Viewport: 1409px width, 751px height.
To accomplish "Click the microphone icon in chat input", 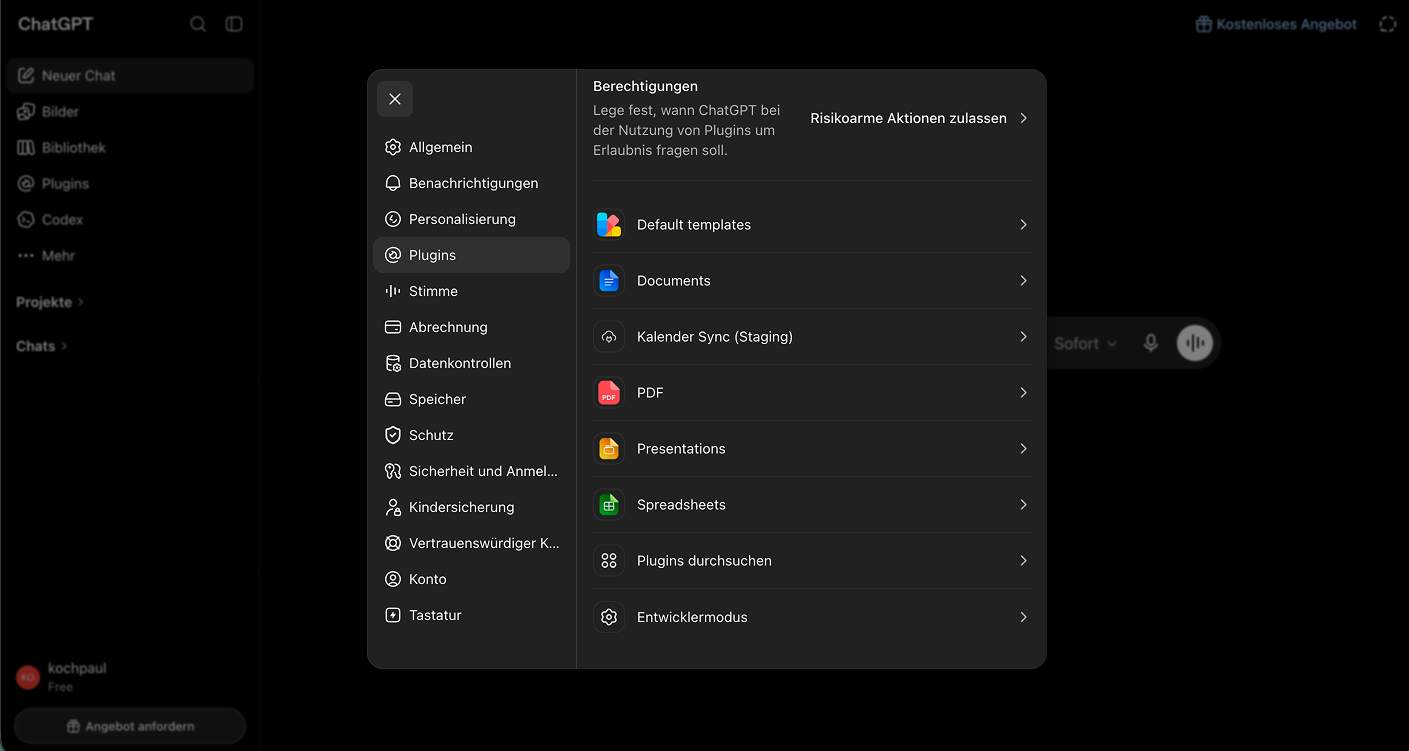I will 1151,343.
